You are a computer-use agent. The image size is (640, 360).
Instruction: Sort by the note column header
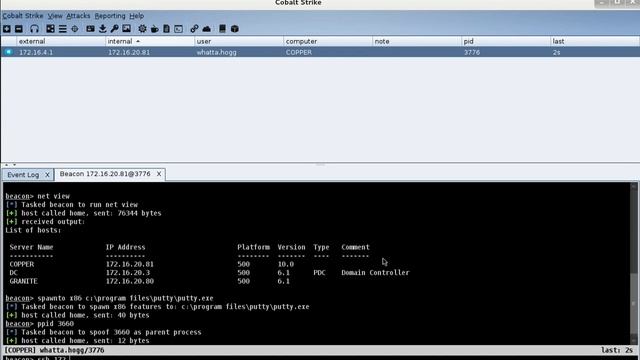point(416,41)
